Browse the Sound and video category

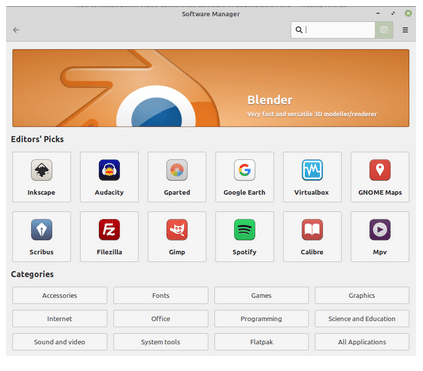tap(60, 342)
